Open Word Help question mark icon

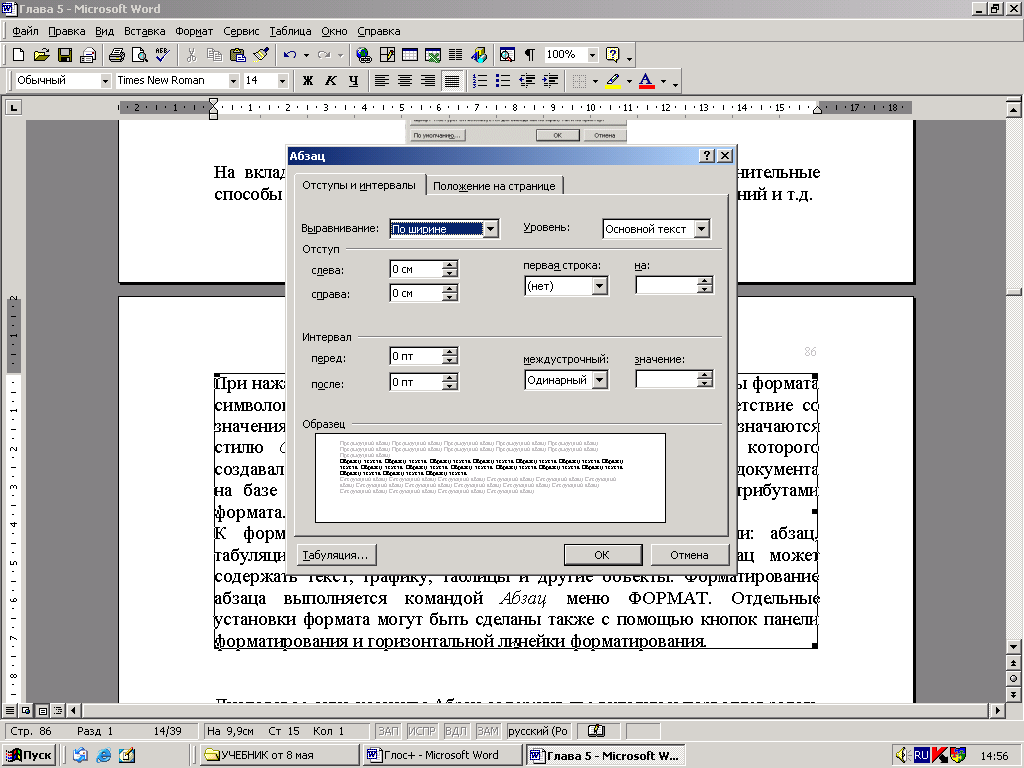click(613, 55)
